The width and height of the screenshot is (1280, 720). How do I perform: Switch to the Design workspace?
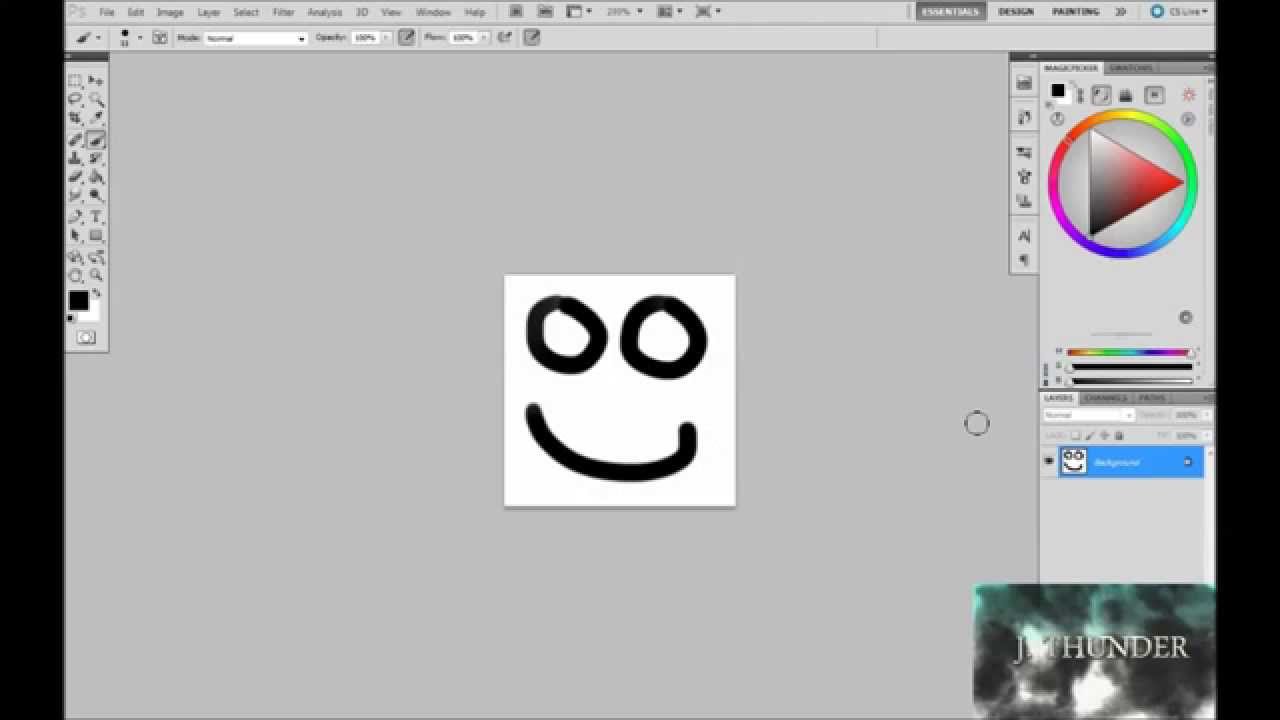[x=1016, y=11]
